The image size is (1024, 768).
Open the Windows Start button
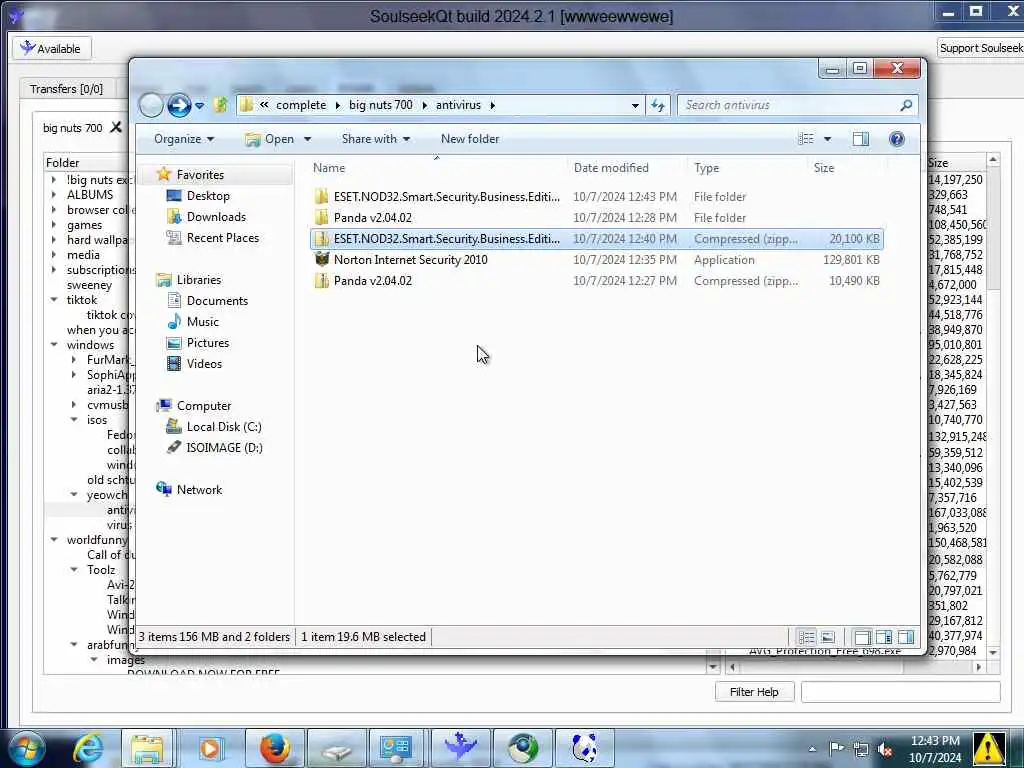[x=25, y=748]
